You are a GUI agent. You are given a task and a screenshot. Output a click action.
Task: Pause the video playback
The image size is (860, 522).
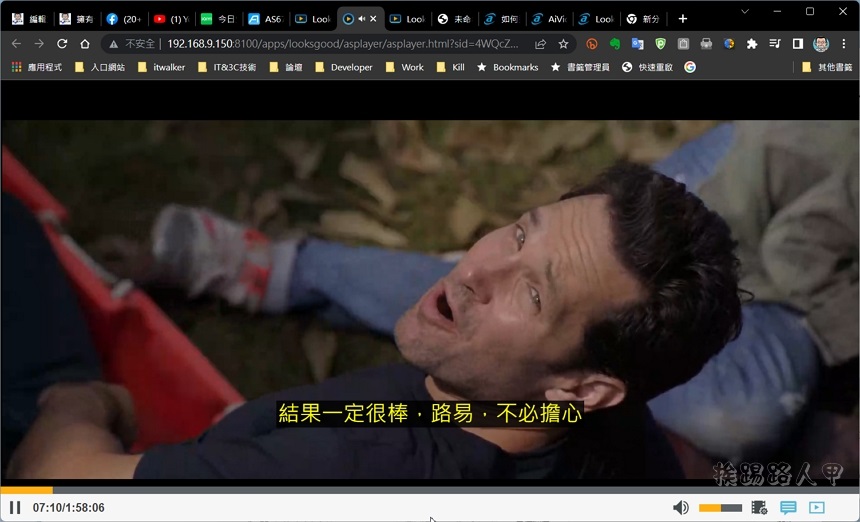(x=15, y=508)
